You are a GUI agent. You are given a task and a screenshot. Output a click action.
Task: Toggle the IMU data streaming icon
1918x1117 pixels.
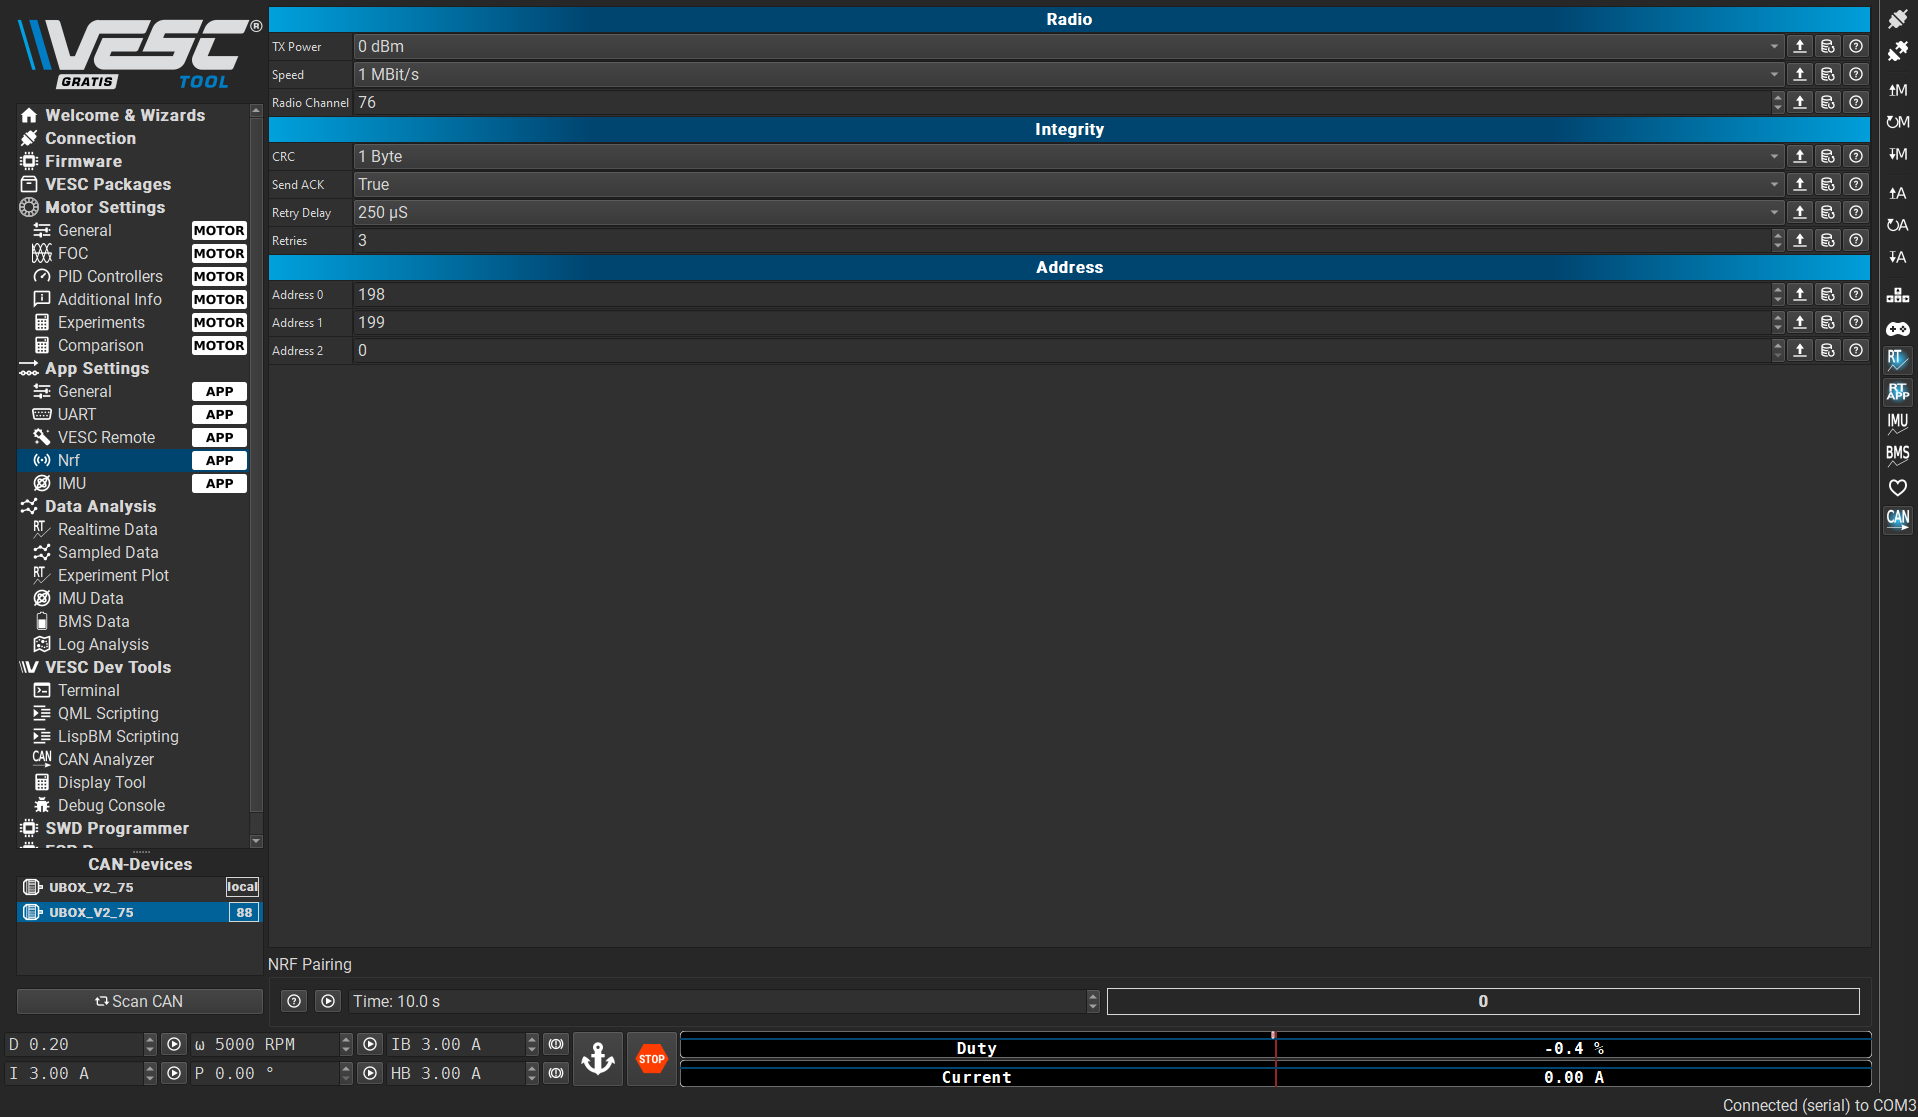click(1897, 423)
